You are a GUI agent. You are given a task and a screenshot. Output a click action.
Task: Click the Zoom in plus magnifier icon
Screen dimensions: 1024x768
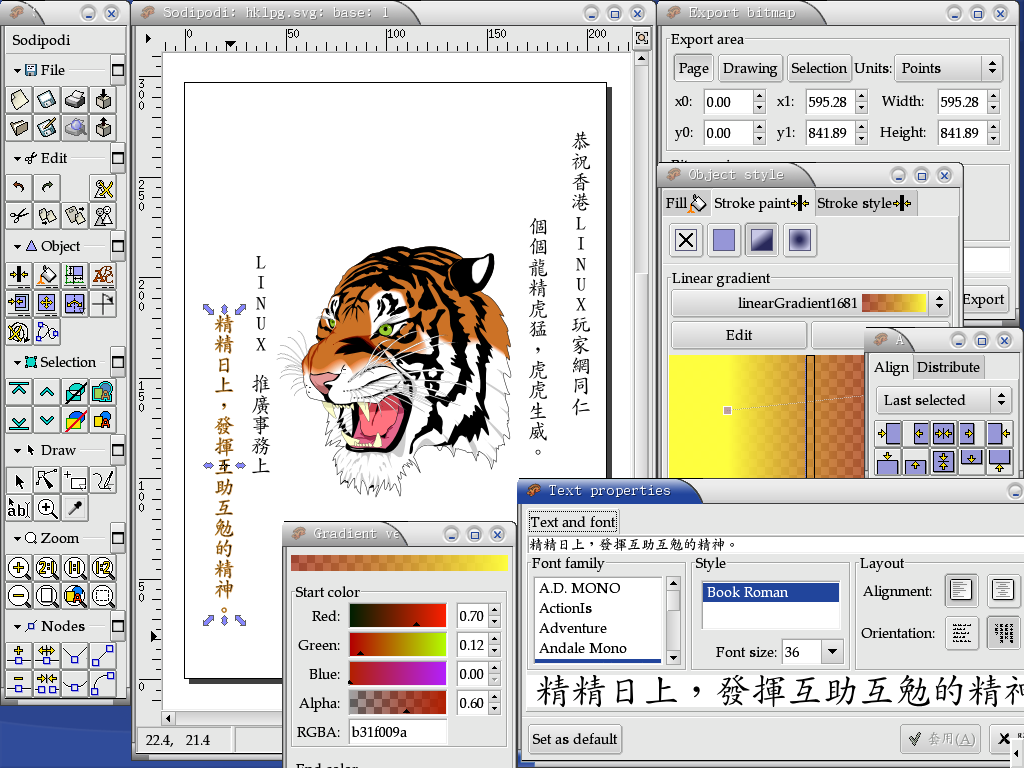point(19,568)
